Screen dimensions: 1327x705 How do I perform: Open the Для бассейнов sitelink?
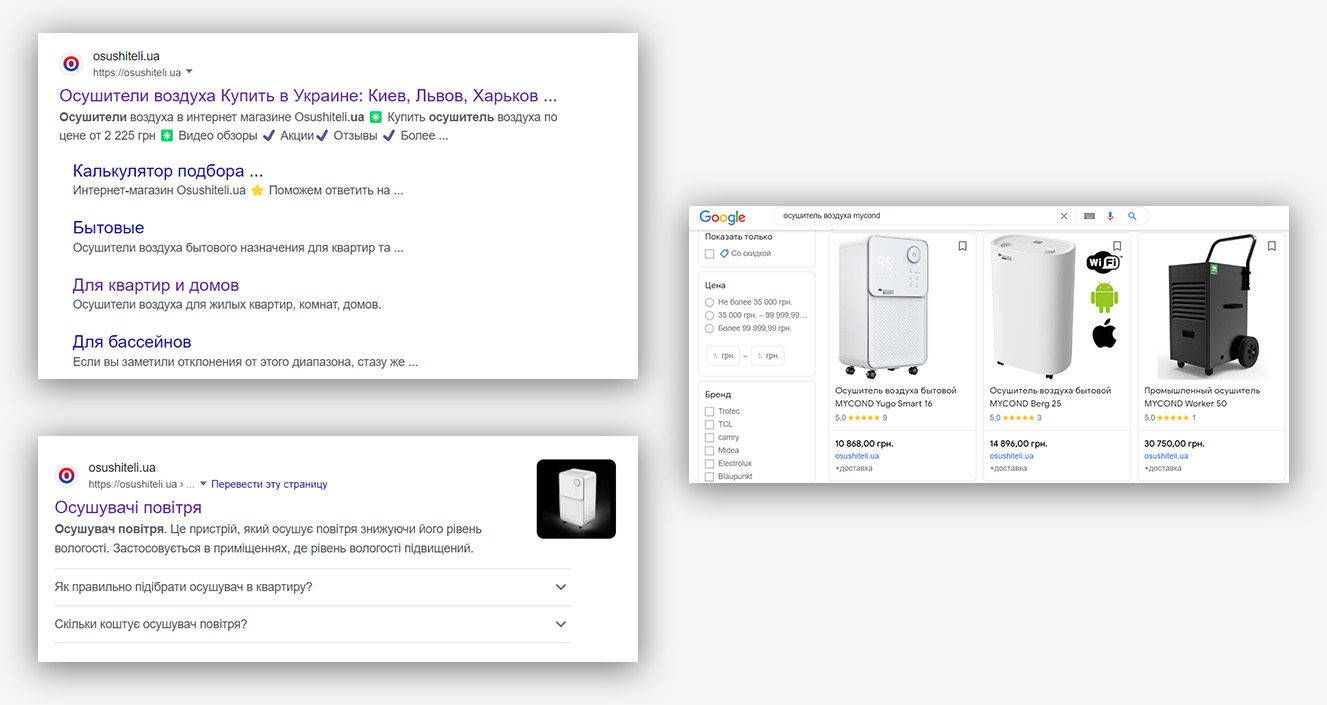coord(132,342)
